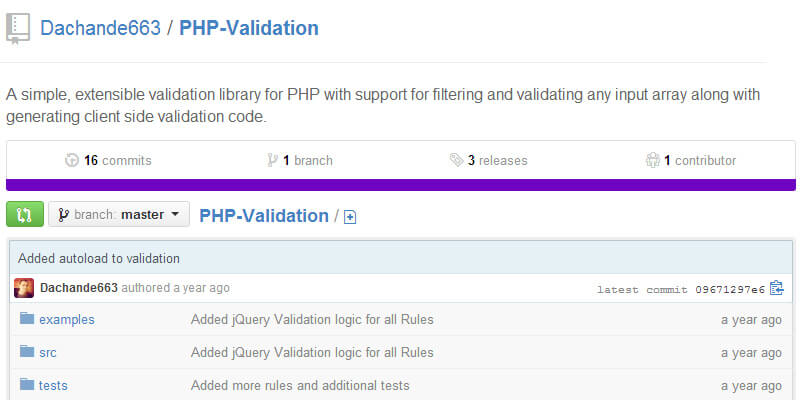
Task: Click the tests folder icon
Action: 26,385
